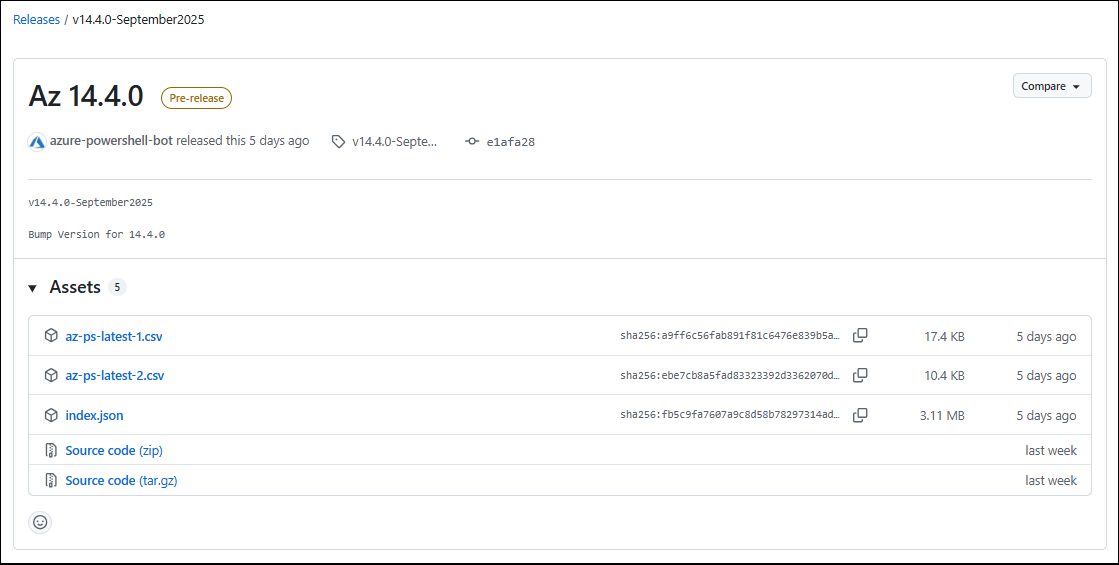Click the Assets count badge 5
The image size is (1119, 565).
117,287
